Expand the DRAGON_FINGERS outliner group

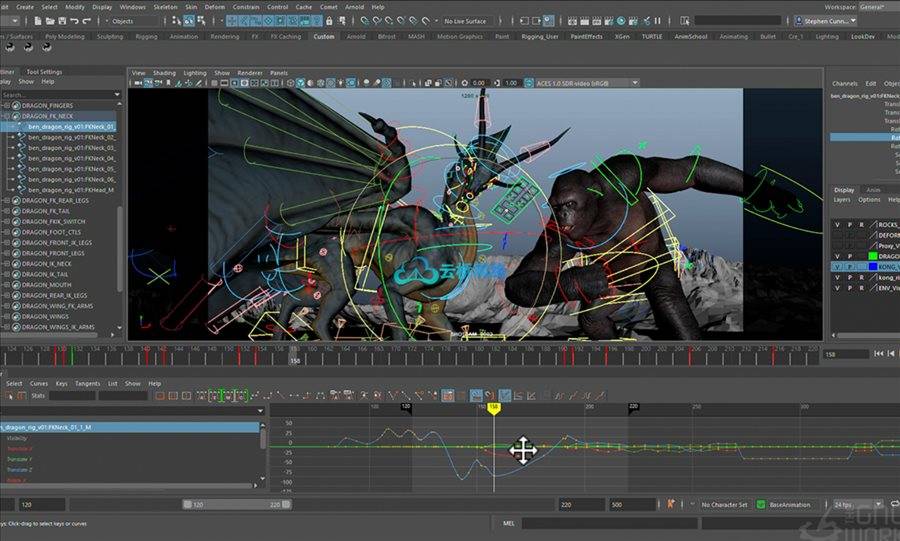pos(7,106)
